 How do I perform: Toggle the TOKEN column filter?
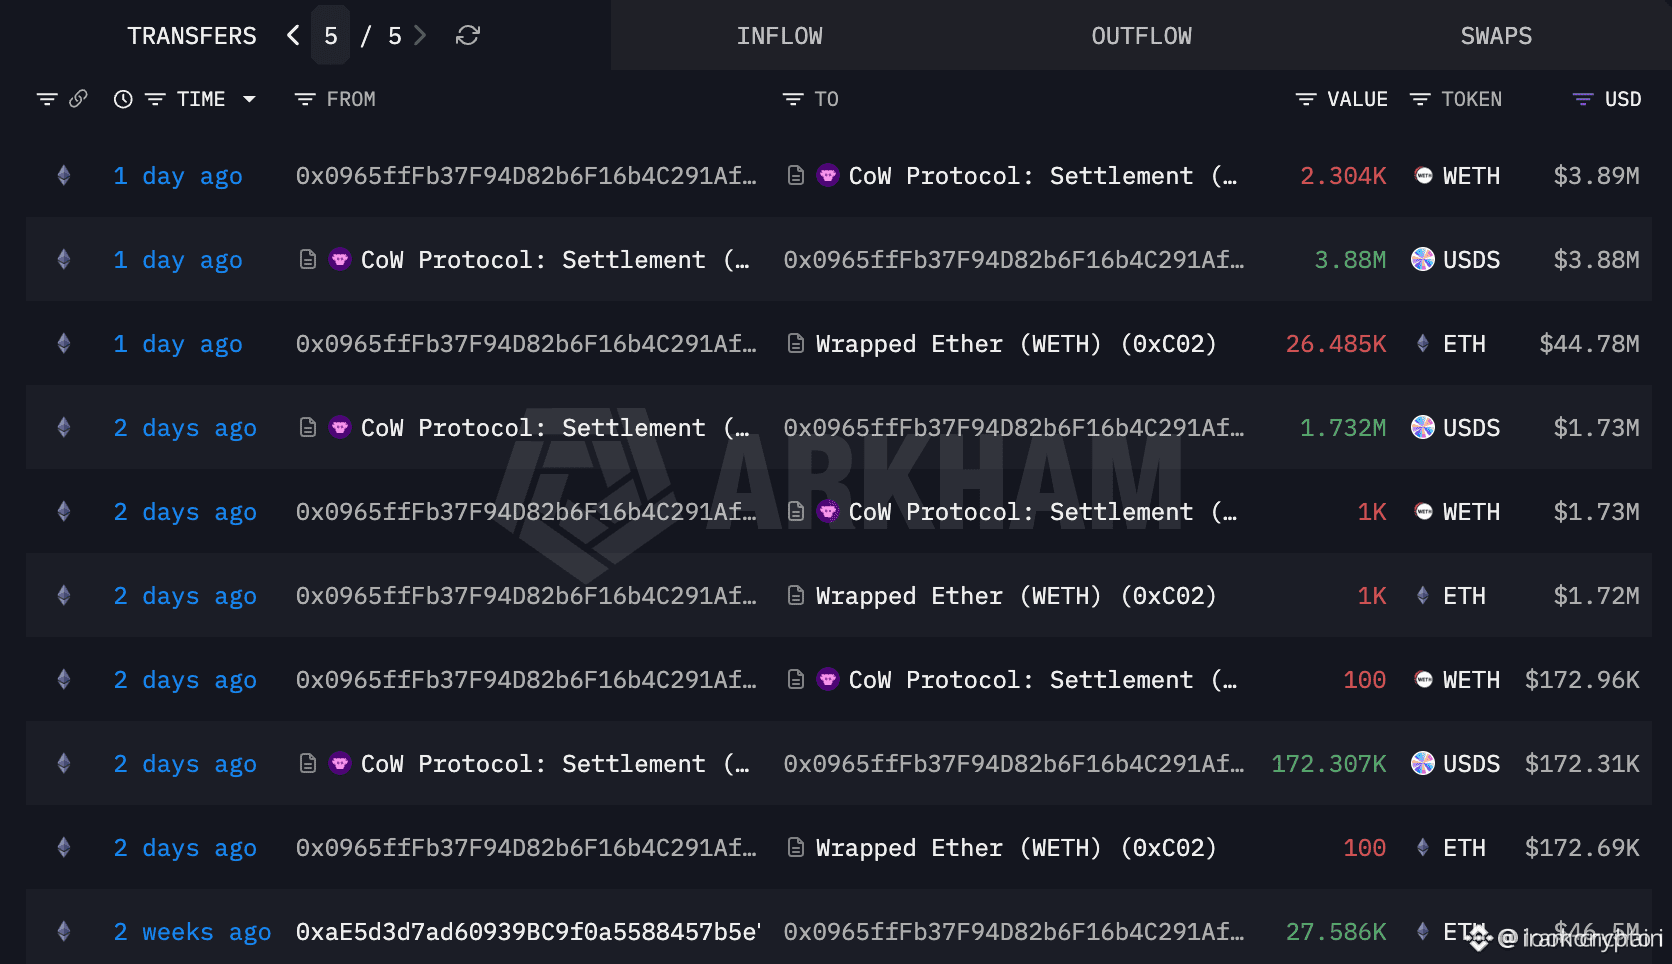[1420, 99]
